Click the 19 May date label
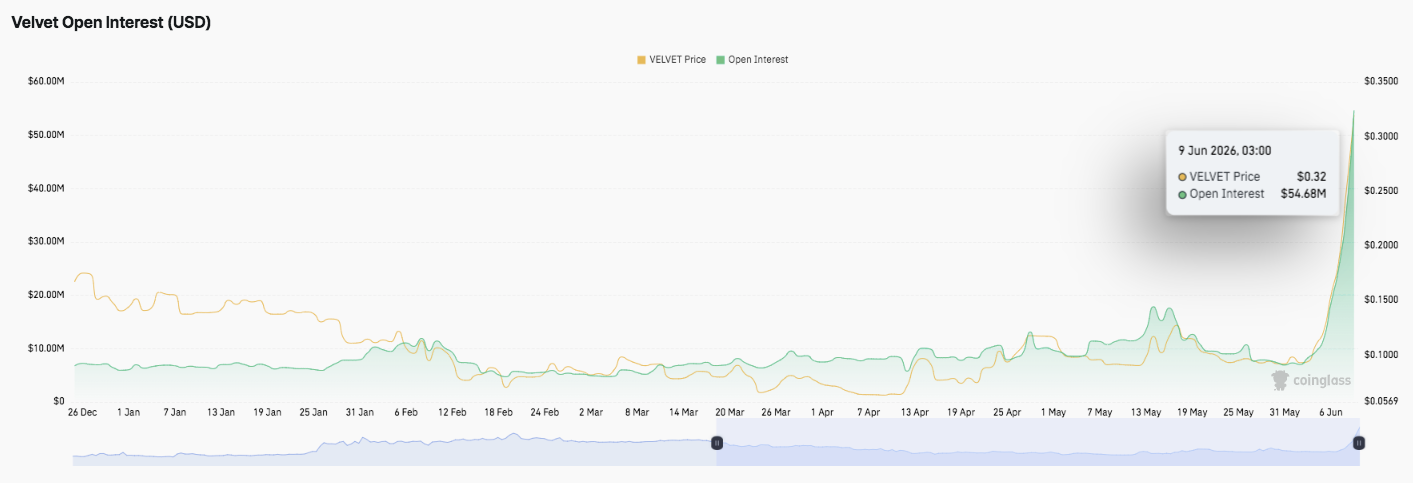 pyautogui.click(x=1192, y=412)
